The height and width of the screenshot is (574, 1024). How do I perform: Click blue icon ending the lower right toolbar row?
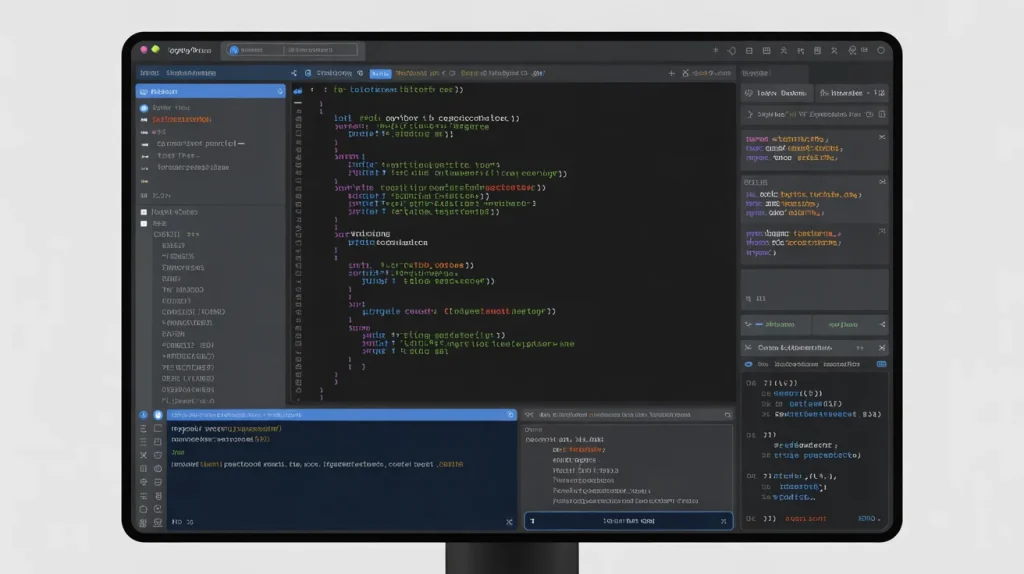(882, 364)
